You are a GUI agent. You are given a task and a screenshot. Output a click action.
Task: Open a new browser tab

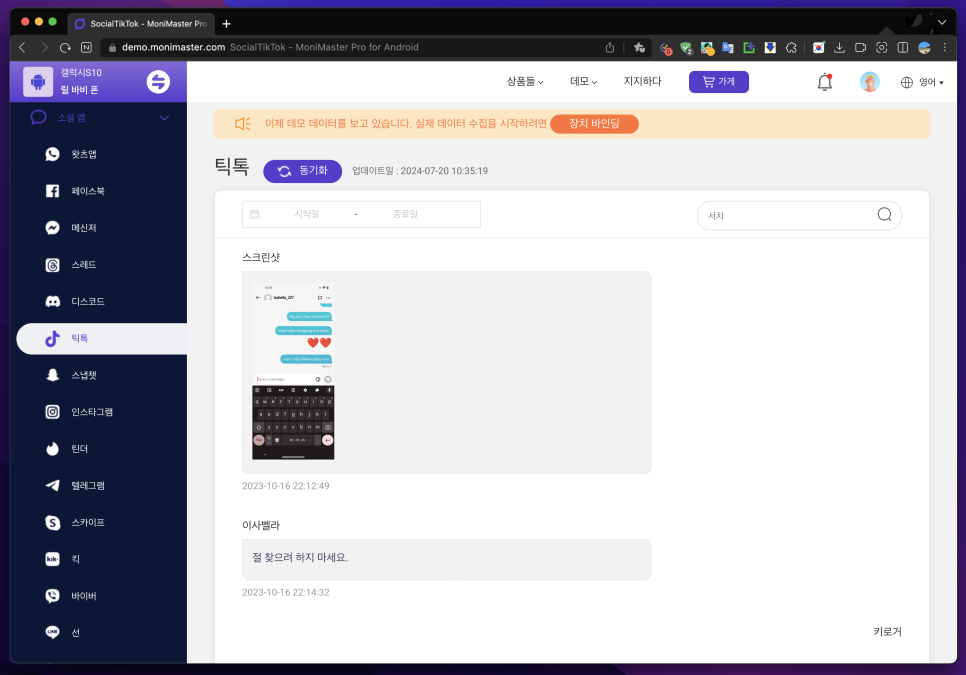(x=227, y=23)
